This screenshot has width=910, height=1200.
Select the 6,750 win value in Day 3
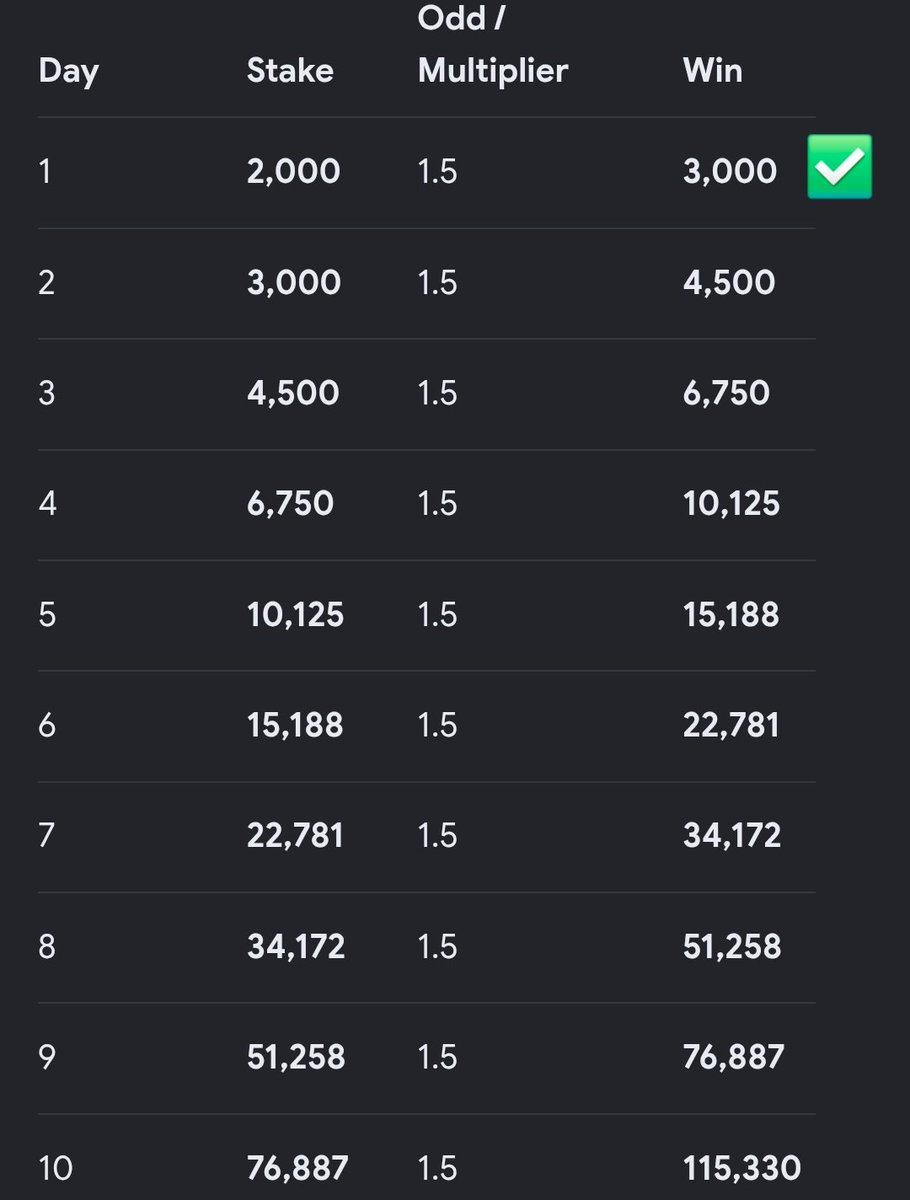tap(727, 393)
